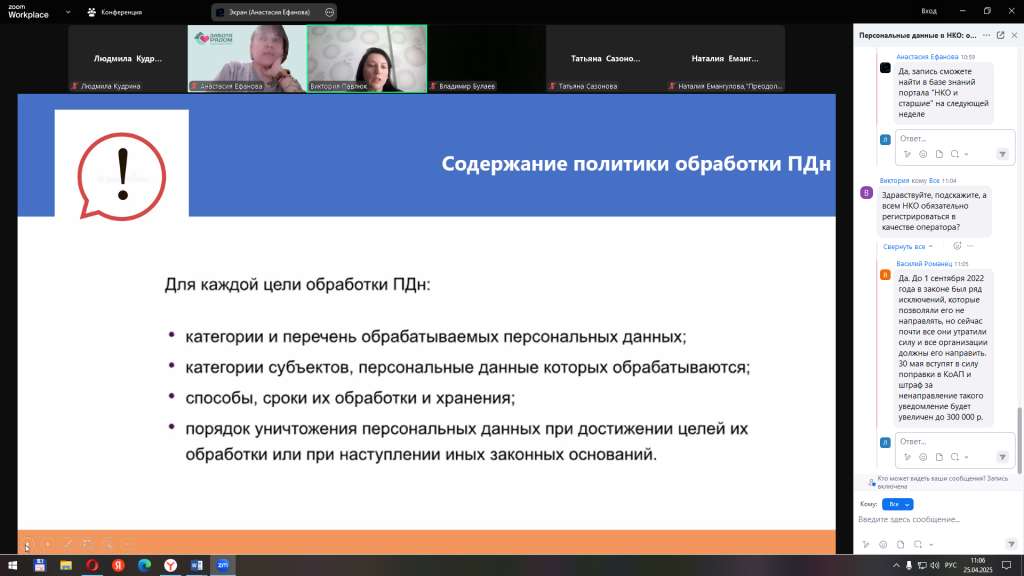This screenshot has height=576, width=1024.
Task: Send the first reply with arrow button
Action: (x=1002, y=154)
